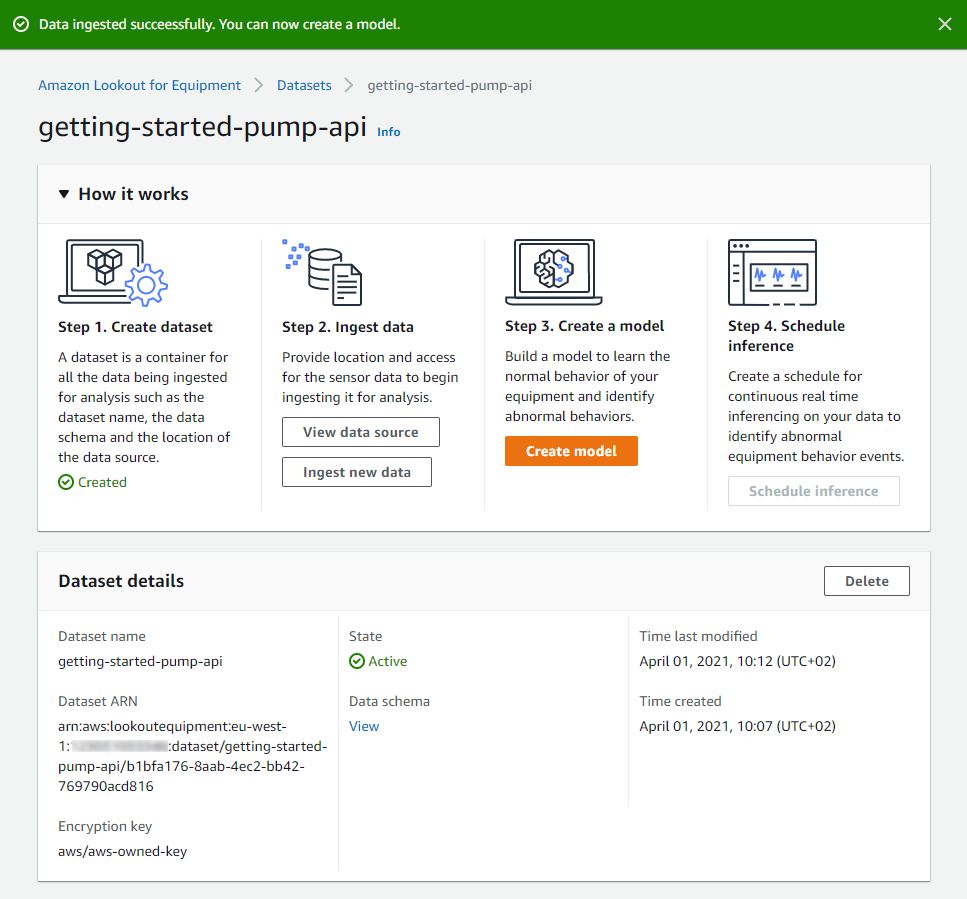Dismiss the data ingested success banner

(x=944, y=24)
